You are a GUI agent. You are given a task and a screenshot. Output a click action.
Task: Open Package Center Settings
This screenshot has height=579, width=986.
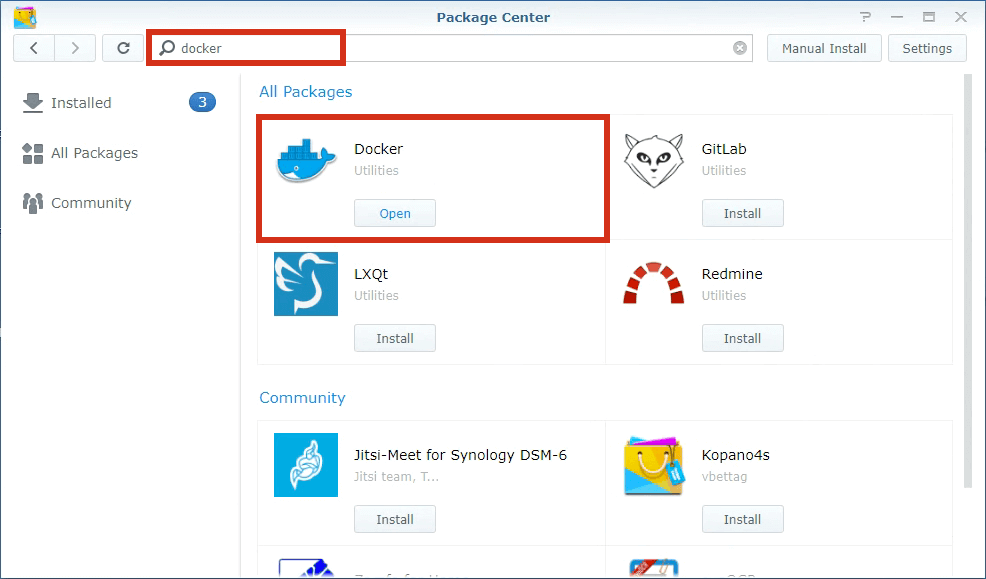click(927, 48)
